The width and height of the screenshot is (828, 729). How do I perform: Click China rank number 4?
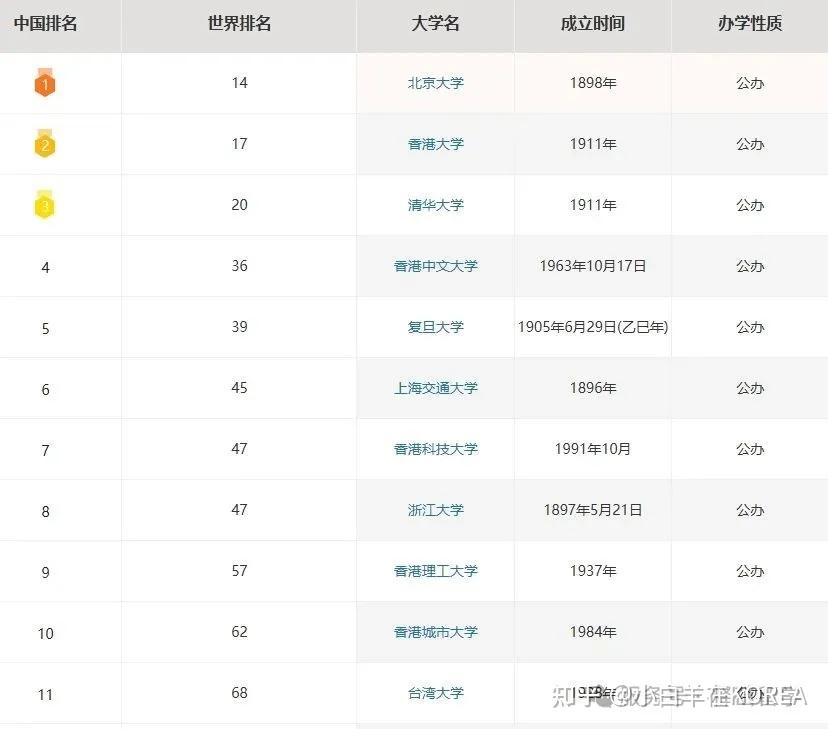click(x=45, y=268)
